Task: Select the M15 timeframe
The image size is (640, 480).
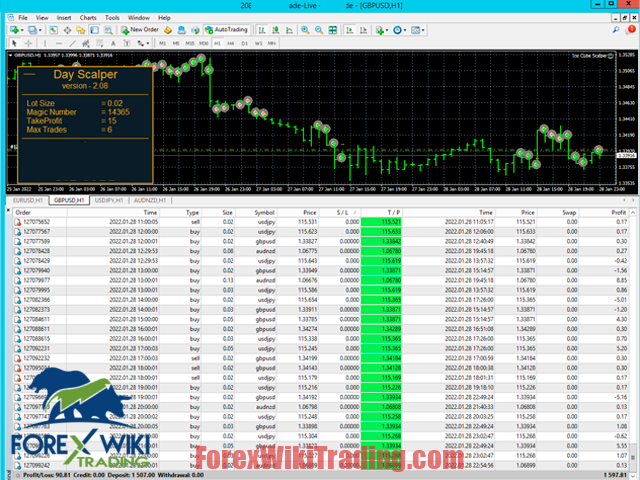Action: pos(190,43)
